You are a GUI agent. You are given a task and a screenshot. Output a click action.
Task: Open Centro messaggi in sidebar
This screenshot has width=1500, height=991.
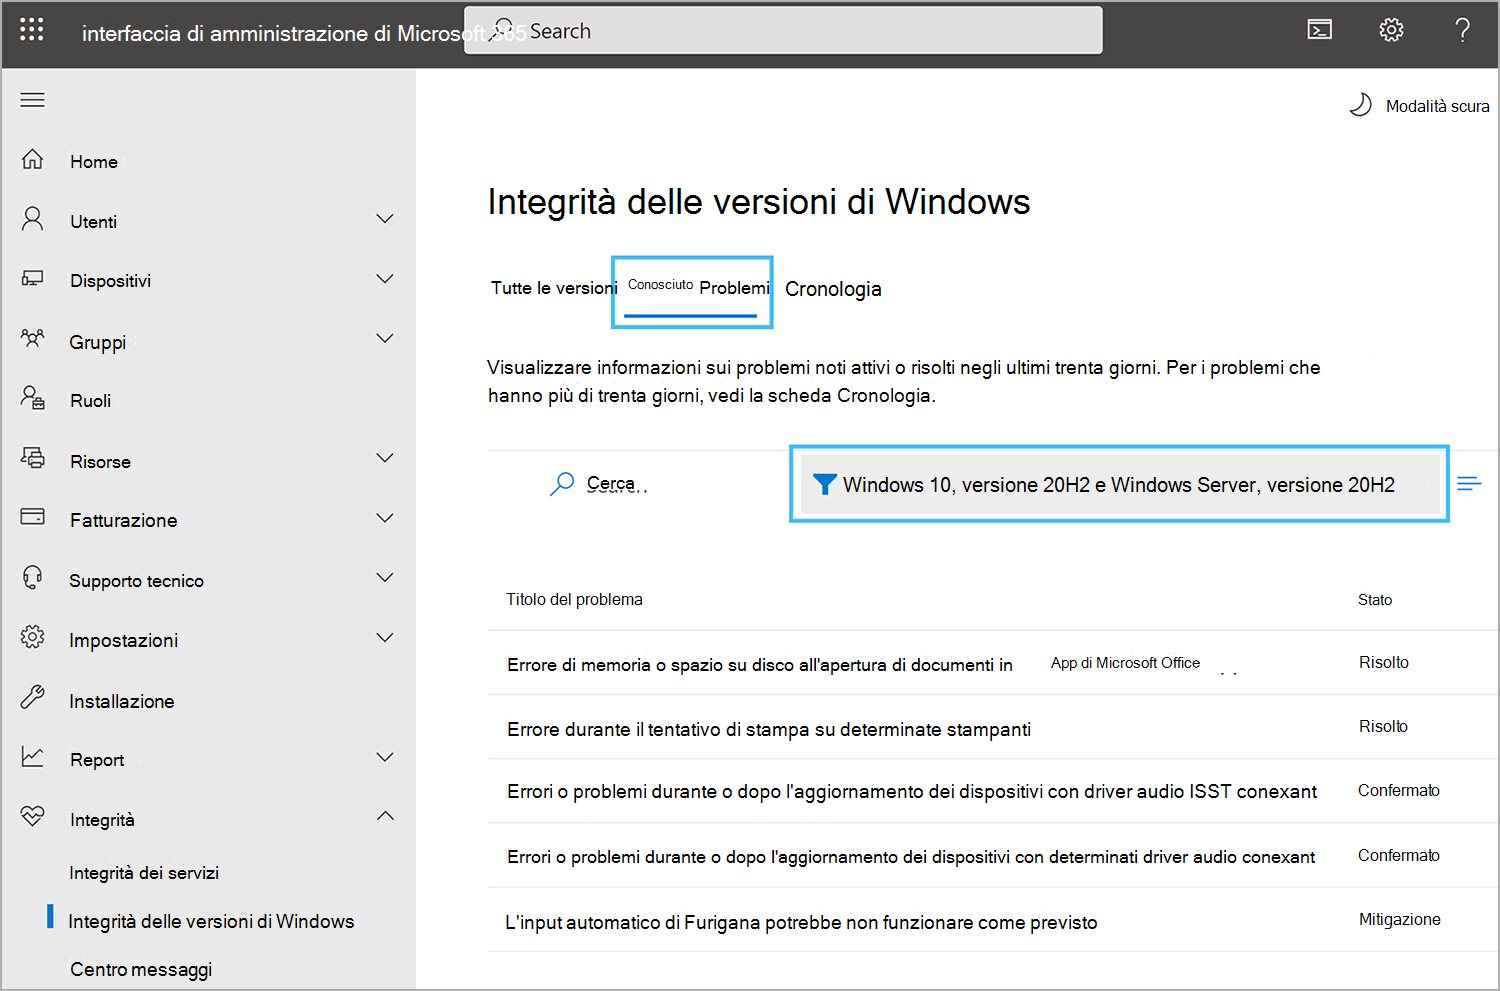[141, 969]
